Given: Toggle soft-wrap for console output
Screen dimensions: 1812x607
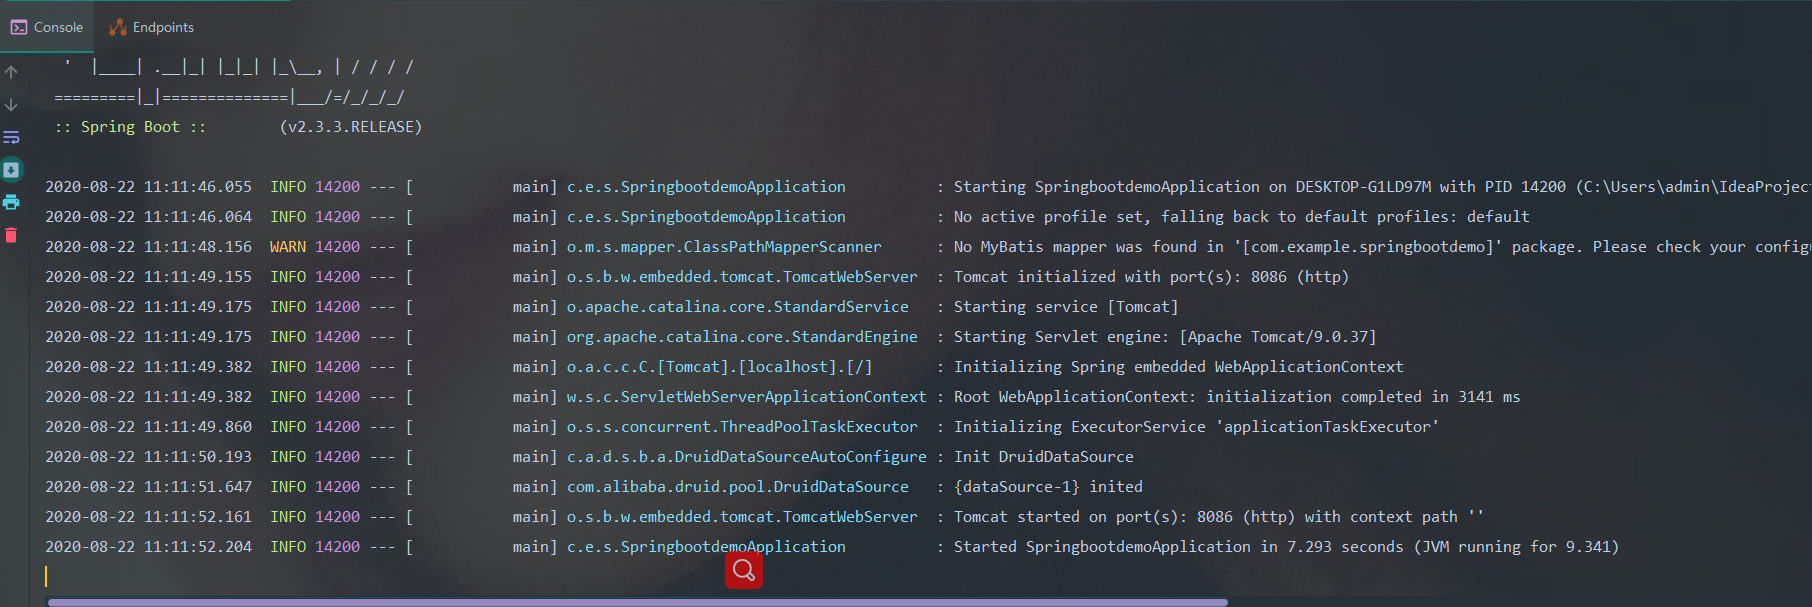Looking at the screenshot, I should pyautogui.click(x=12, y=137).
